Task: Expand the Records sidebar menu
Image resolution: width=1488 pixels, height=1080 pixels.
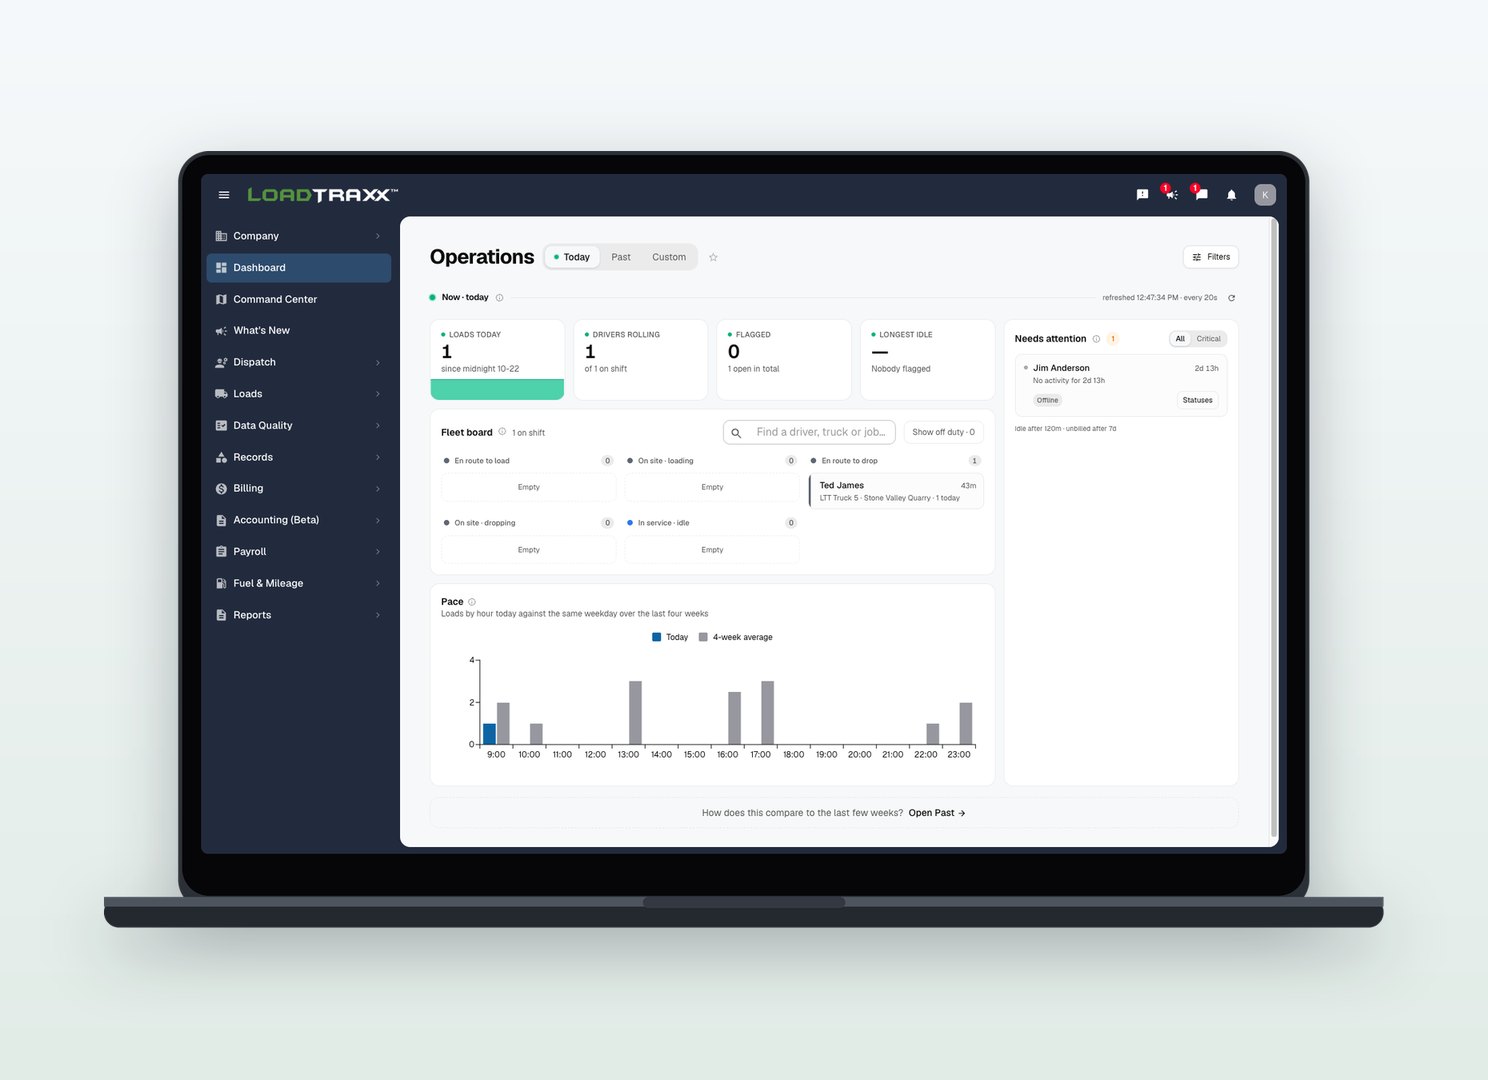Action: (298, 457)
